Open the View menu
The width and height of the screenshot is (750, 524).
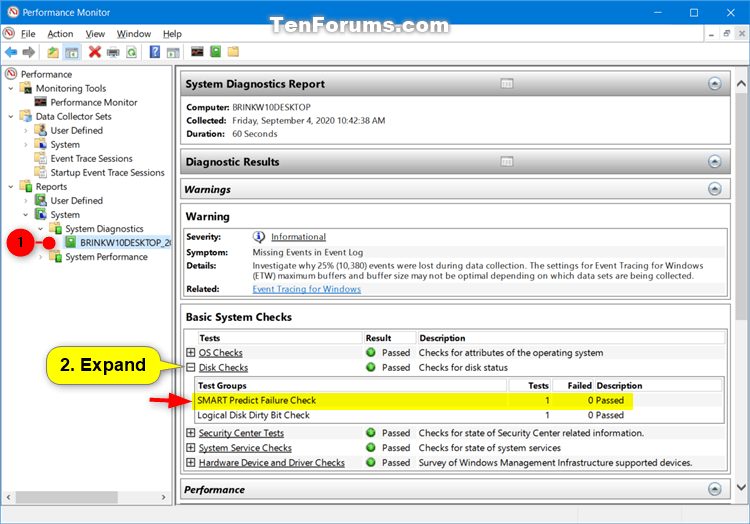tap(95, 34)
